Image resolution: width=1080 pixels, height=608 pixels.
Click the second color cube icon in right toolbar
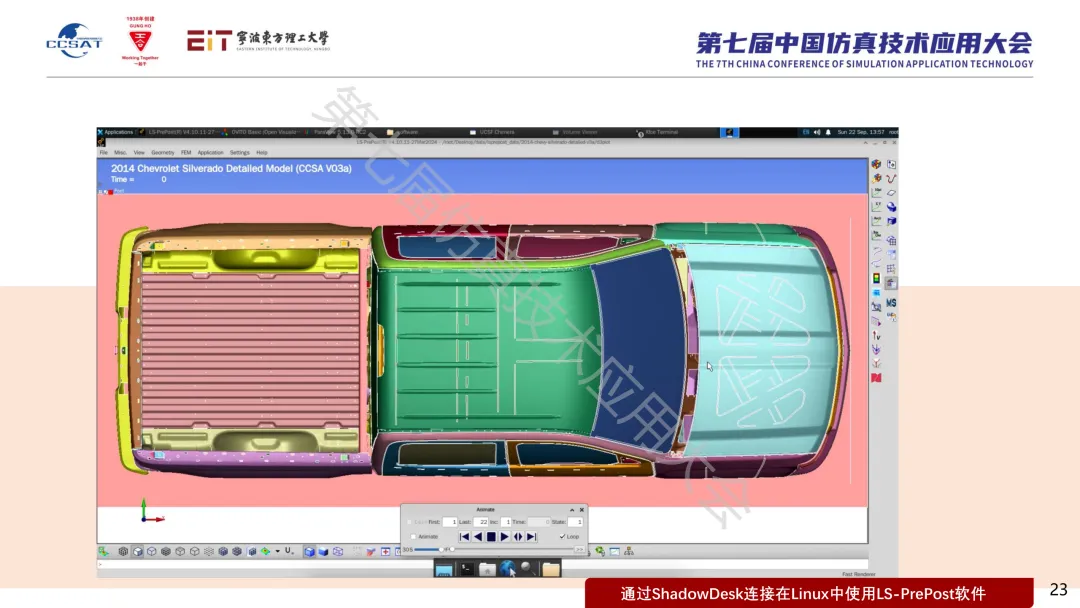point(877,178)
